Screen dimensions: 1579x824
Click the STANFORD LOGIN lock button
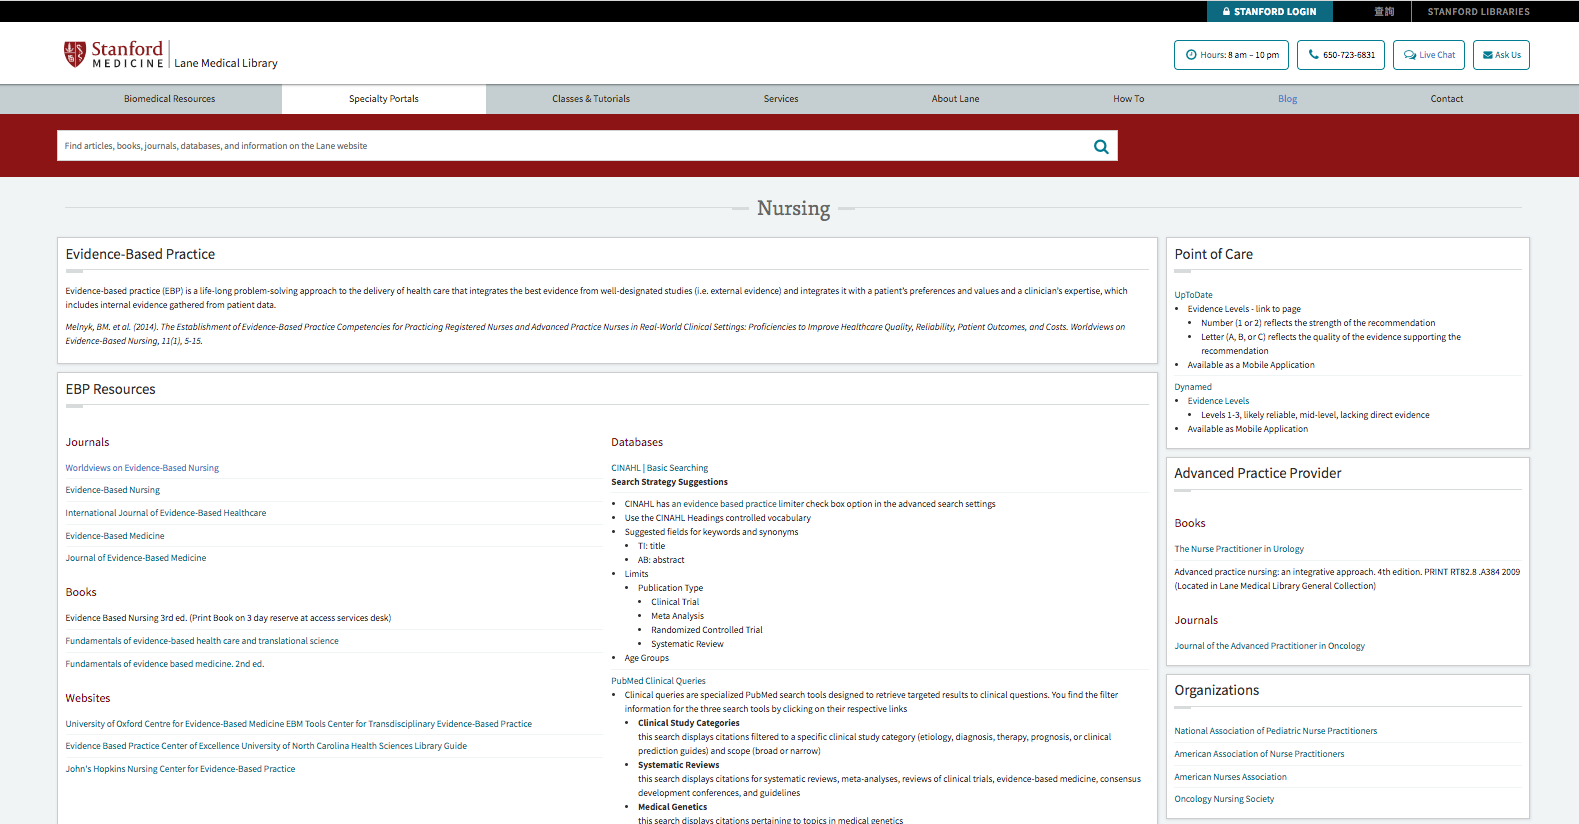point(1269,11)
